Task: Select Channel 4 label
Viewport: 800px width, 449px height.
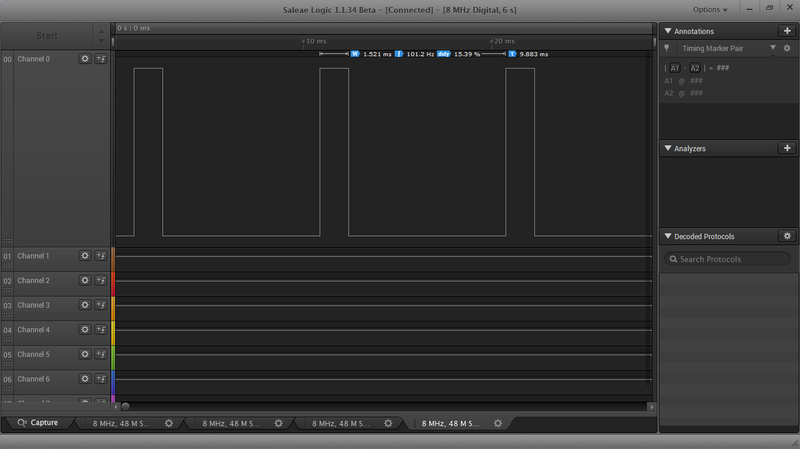Action: coord(34,330)
